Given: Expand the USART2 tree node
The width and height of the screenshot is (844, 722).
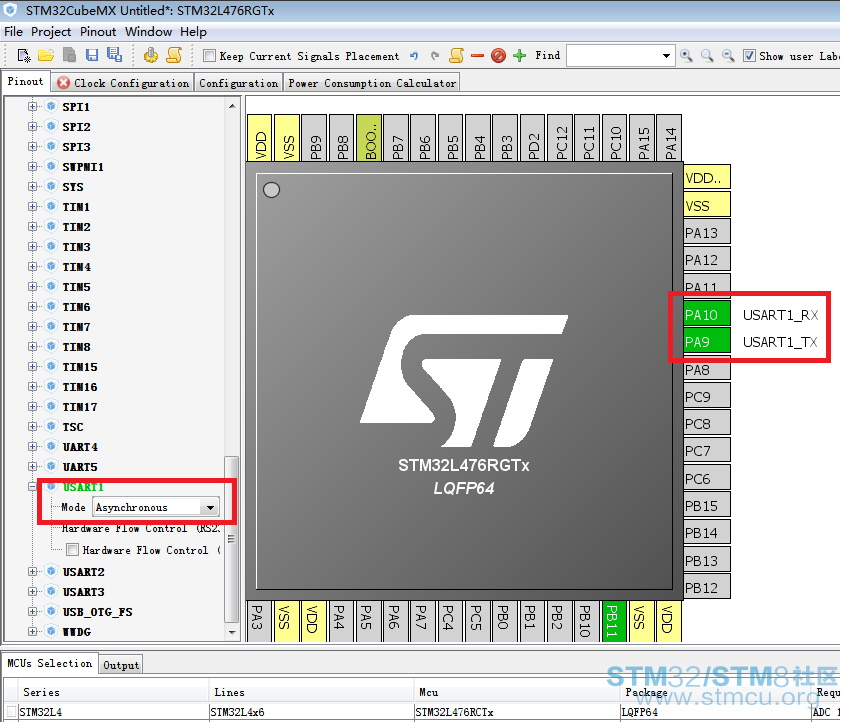Looking at the screenshot, I should point(33,572).
